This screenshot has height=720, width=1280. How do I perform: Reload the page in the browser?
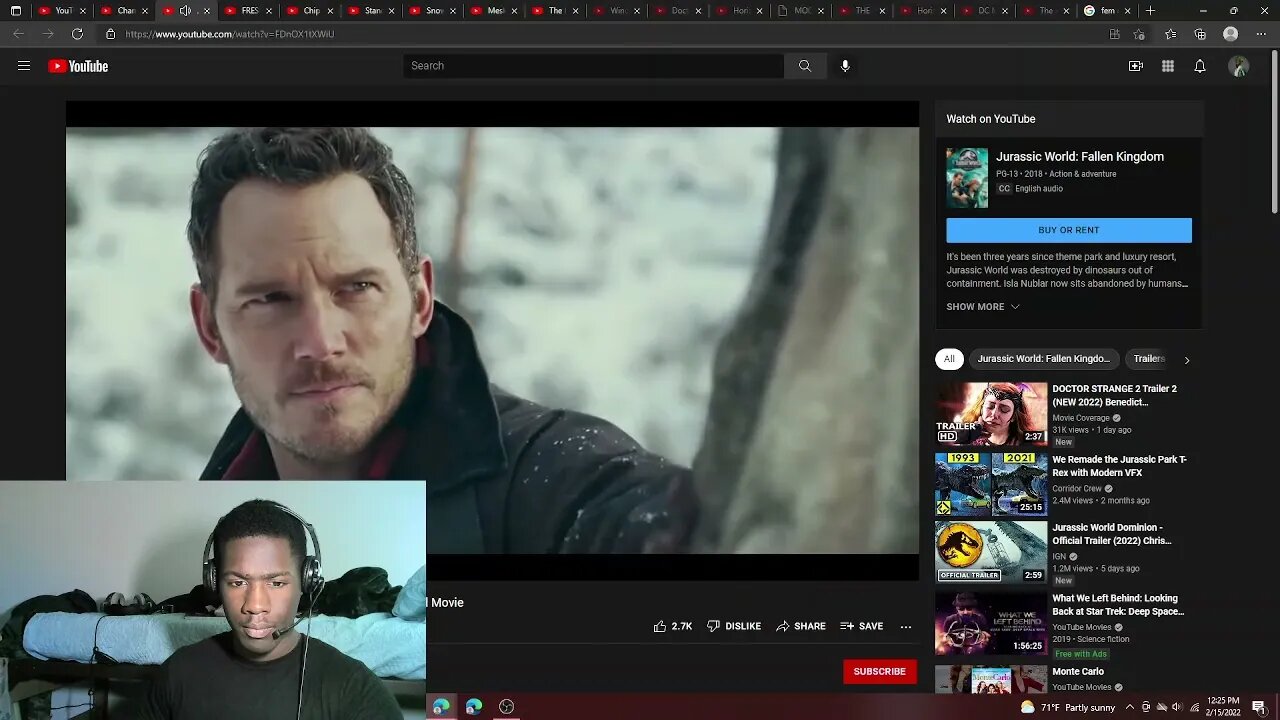click(x=77, y=34)
